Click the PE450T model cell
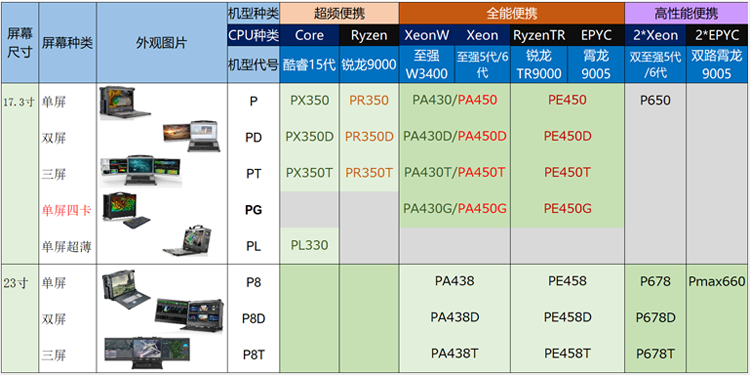This screenshot has height=375, width=750. click(567, 172)
